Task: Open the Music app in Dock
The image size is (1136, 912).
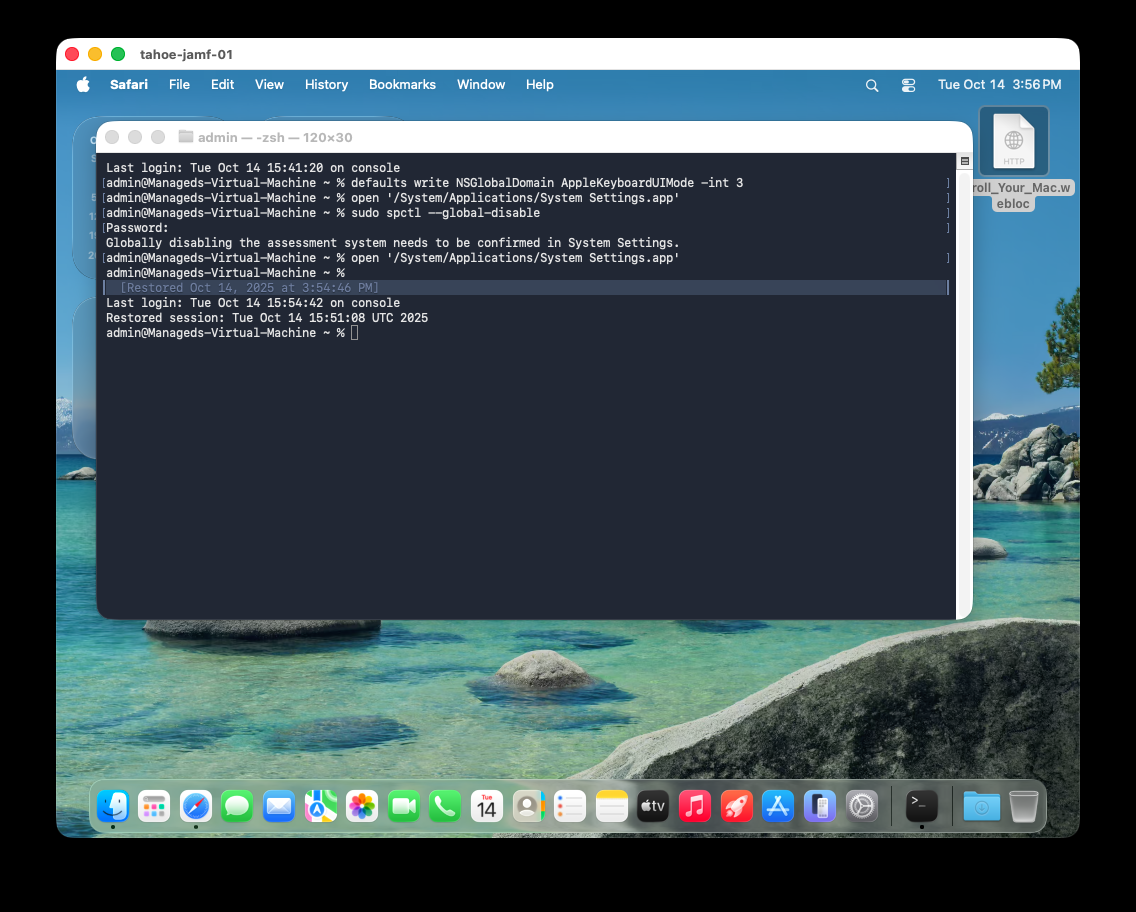Action: click(x=694, y=806)
